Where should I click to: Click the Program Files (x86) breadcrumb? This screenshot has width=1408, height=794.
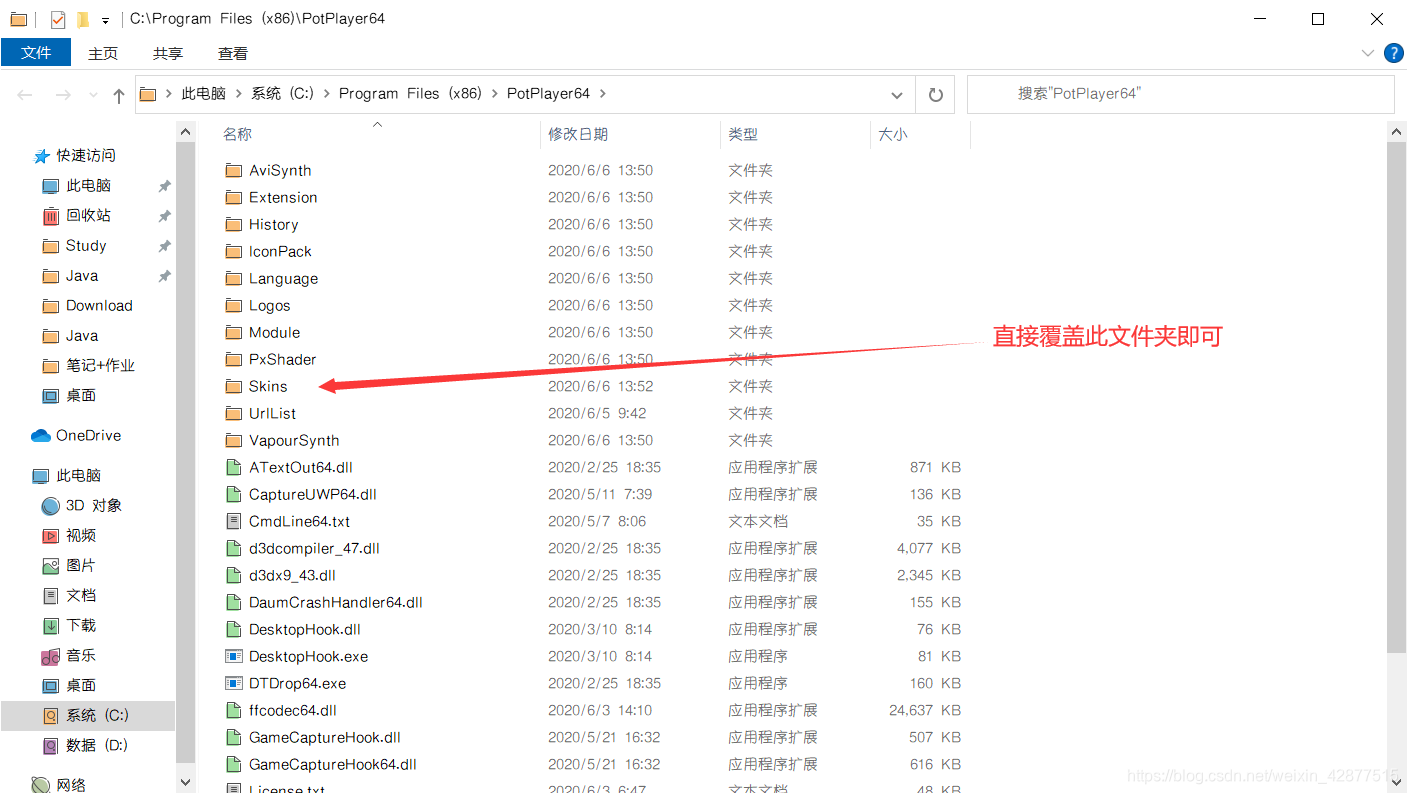tap(410, 93)
